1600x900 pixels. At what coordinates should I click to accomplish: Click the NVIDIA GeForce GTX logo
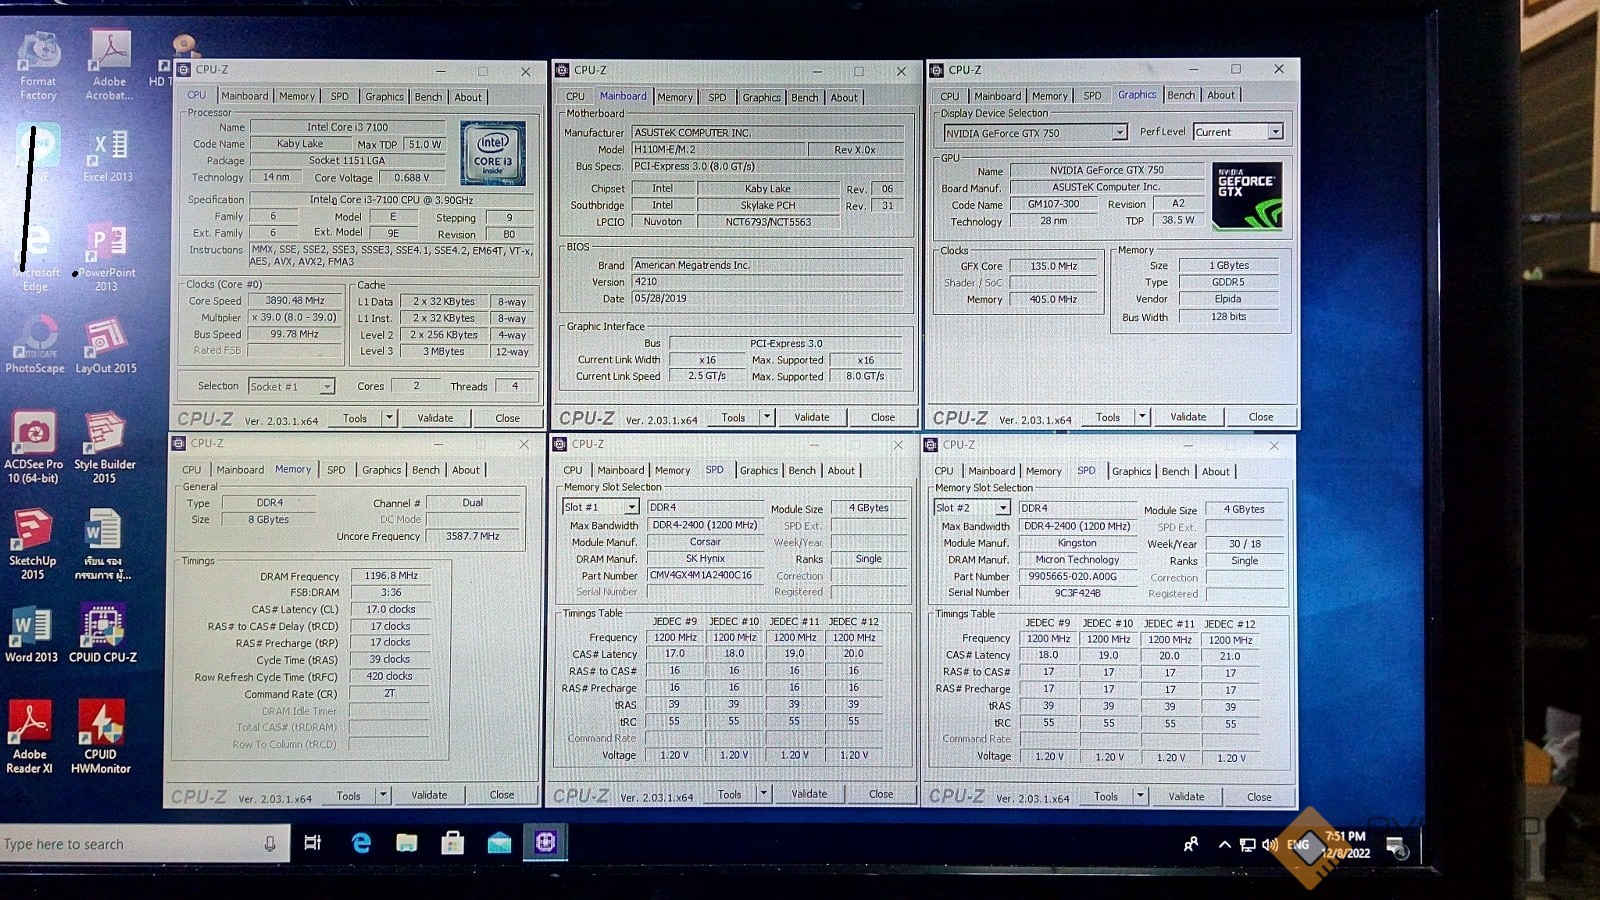click(1247, 197)
